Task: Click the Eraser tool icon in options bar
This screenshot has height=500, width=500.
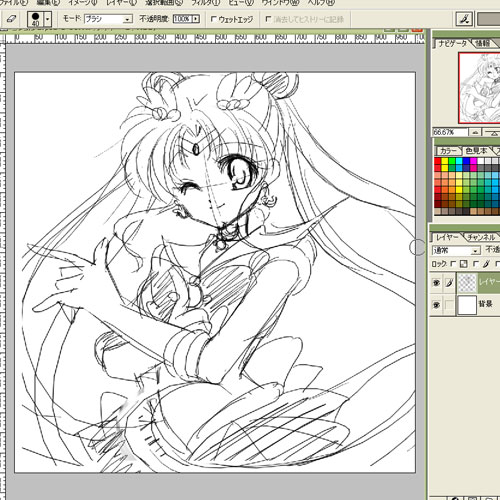Action: point(12,19)
